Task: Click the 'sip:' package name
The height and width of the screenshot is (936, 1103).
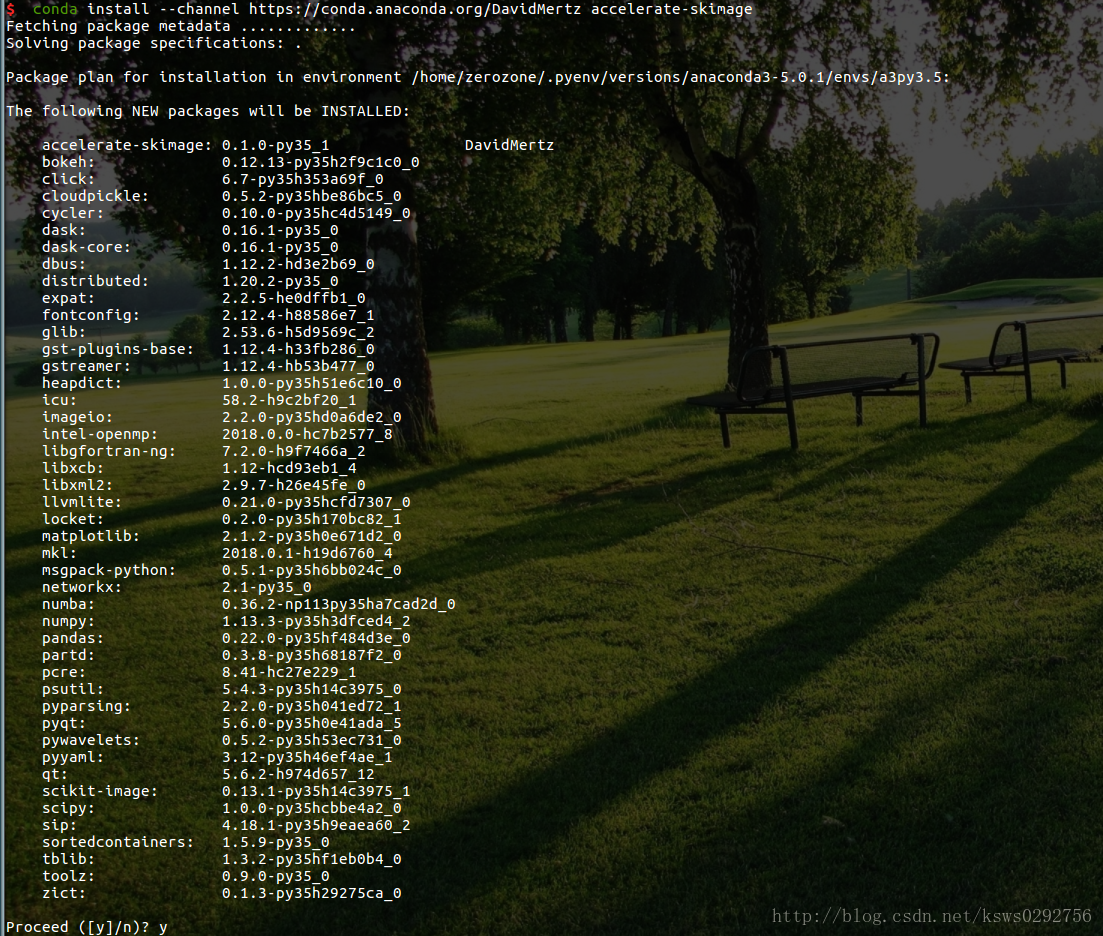Action: point(59,825)
